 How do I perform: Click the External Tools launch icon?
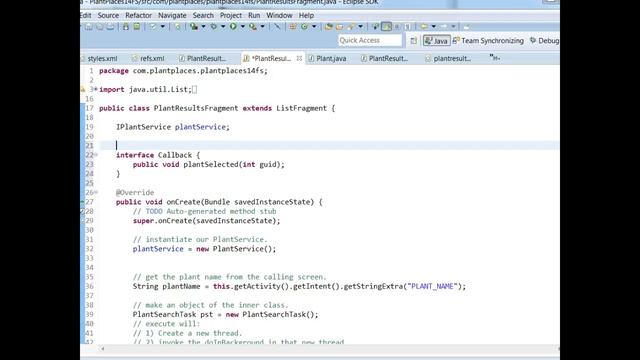[x=253, y=27]
